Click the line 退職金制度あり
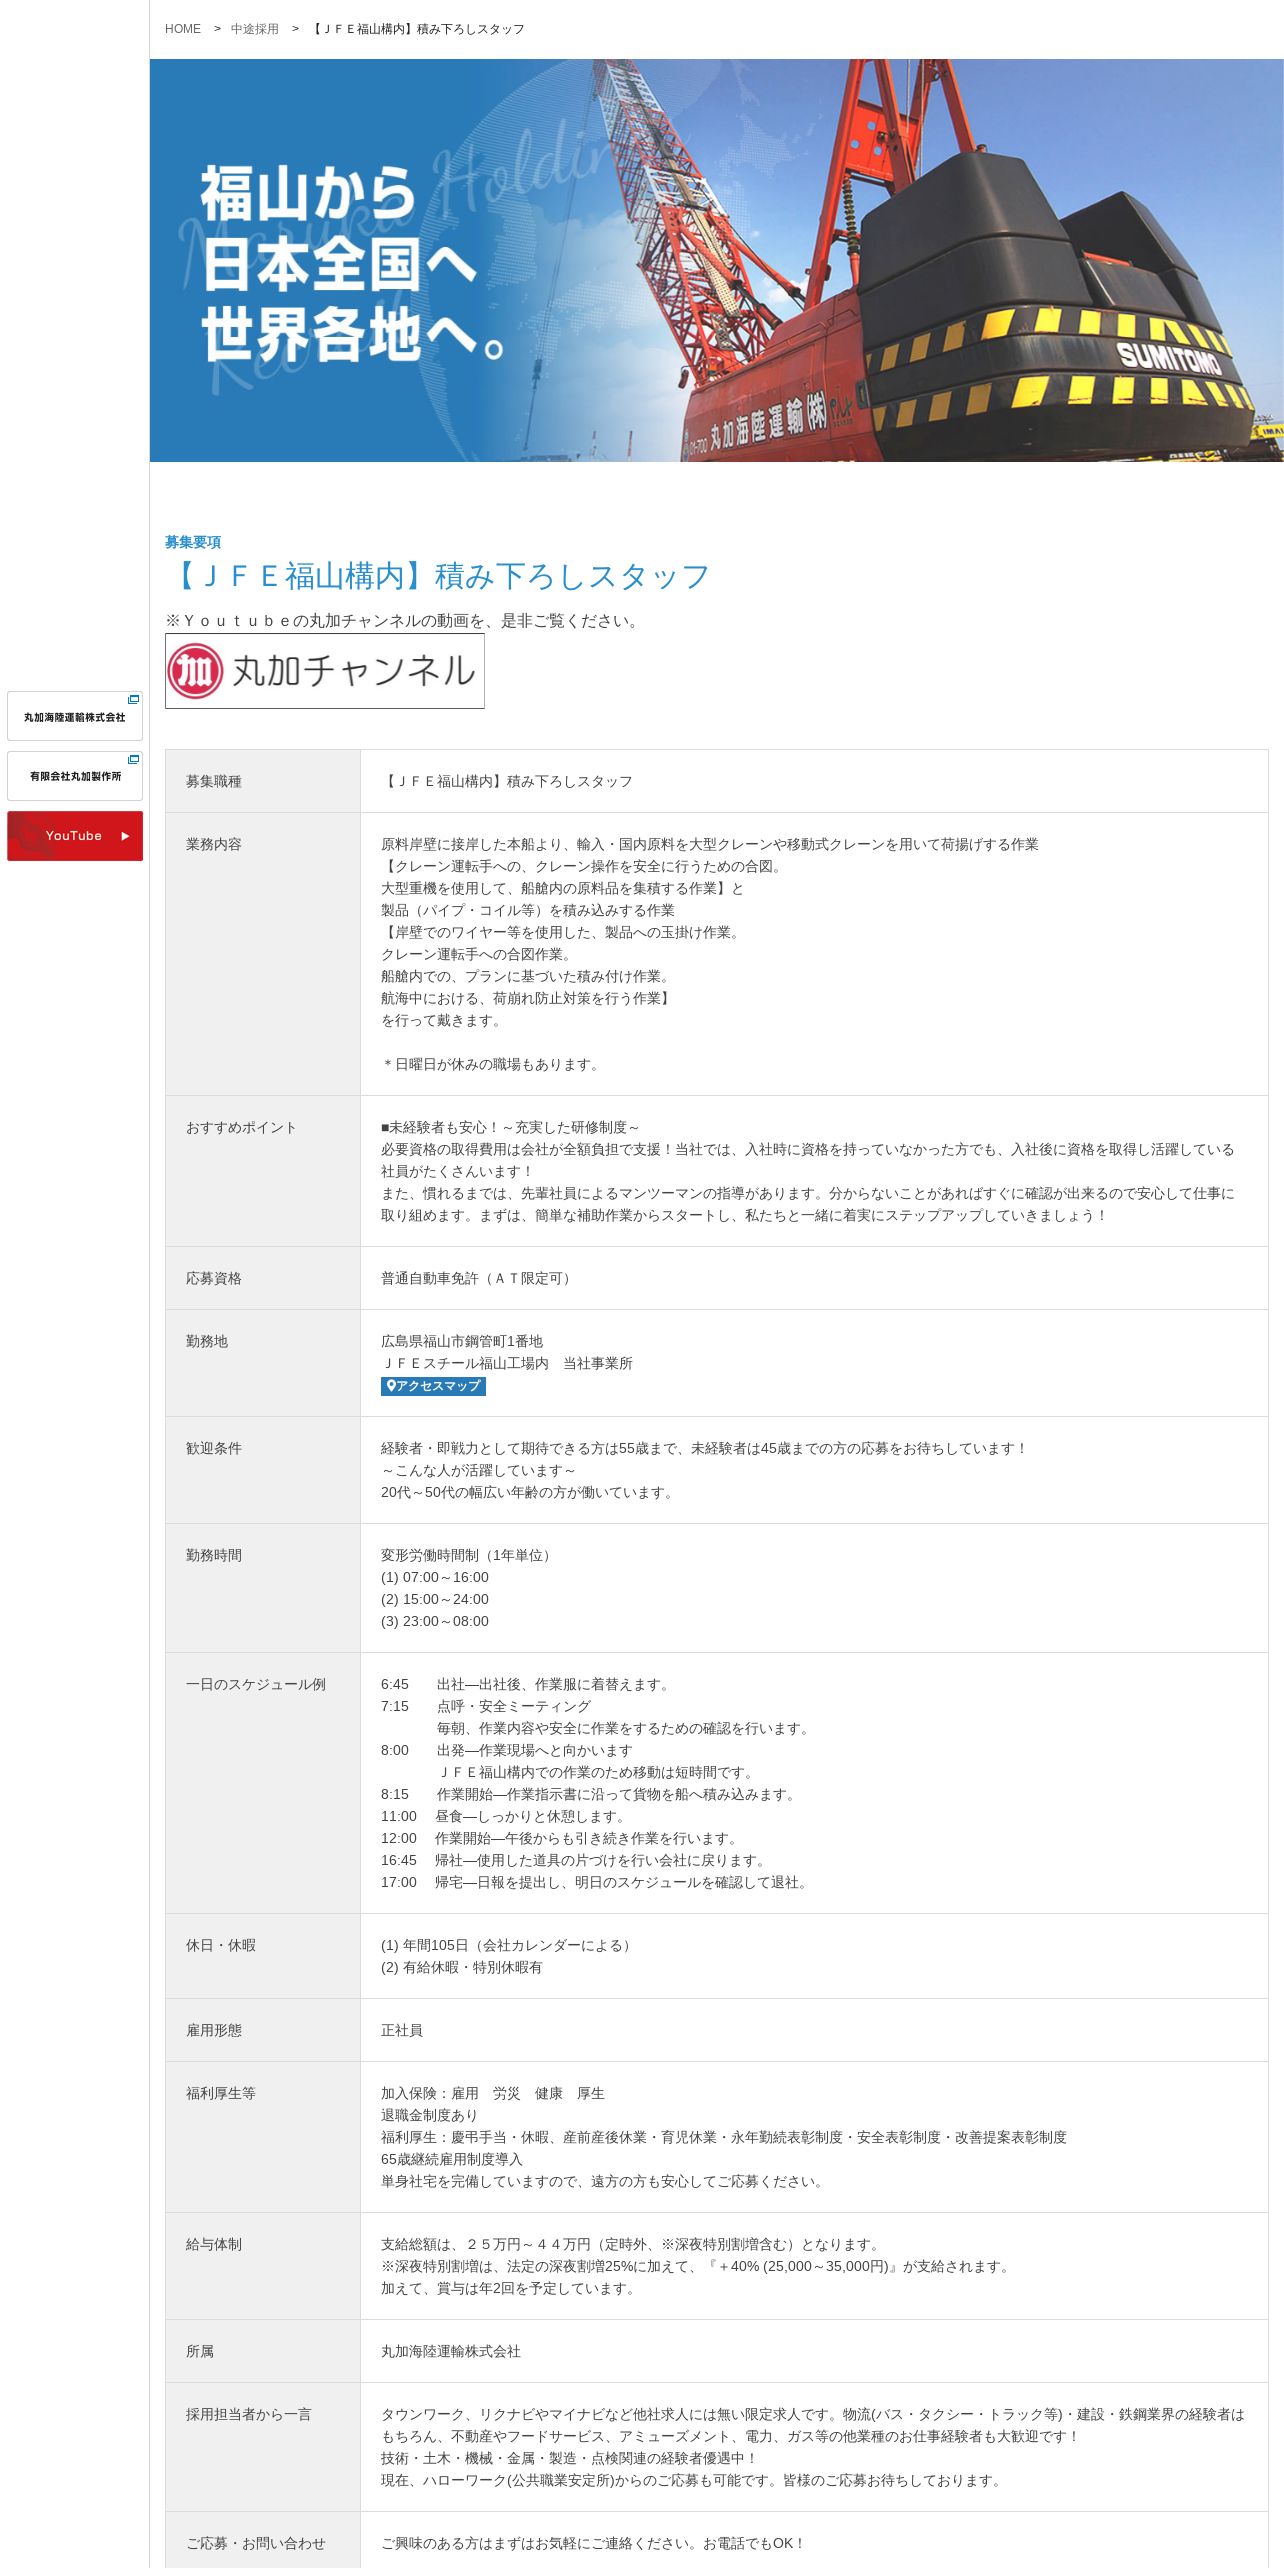1284x2568 pixels. (x=430, y=2115)
